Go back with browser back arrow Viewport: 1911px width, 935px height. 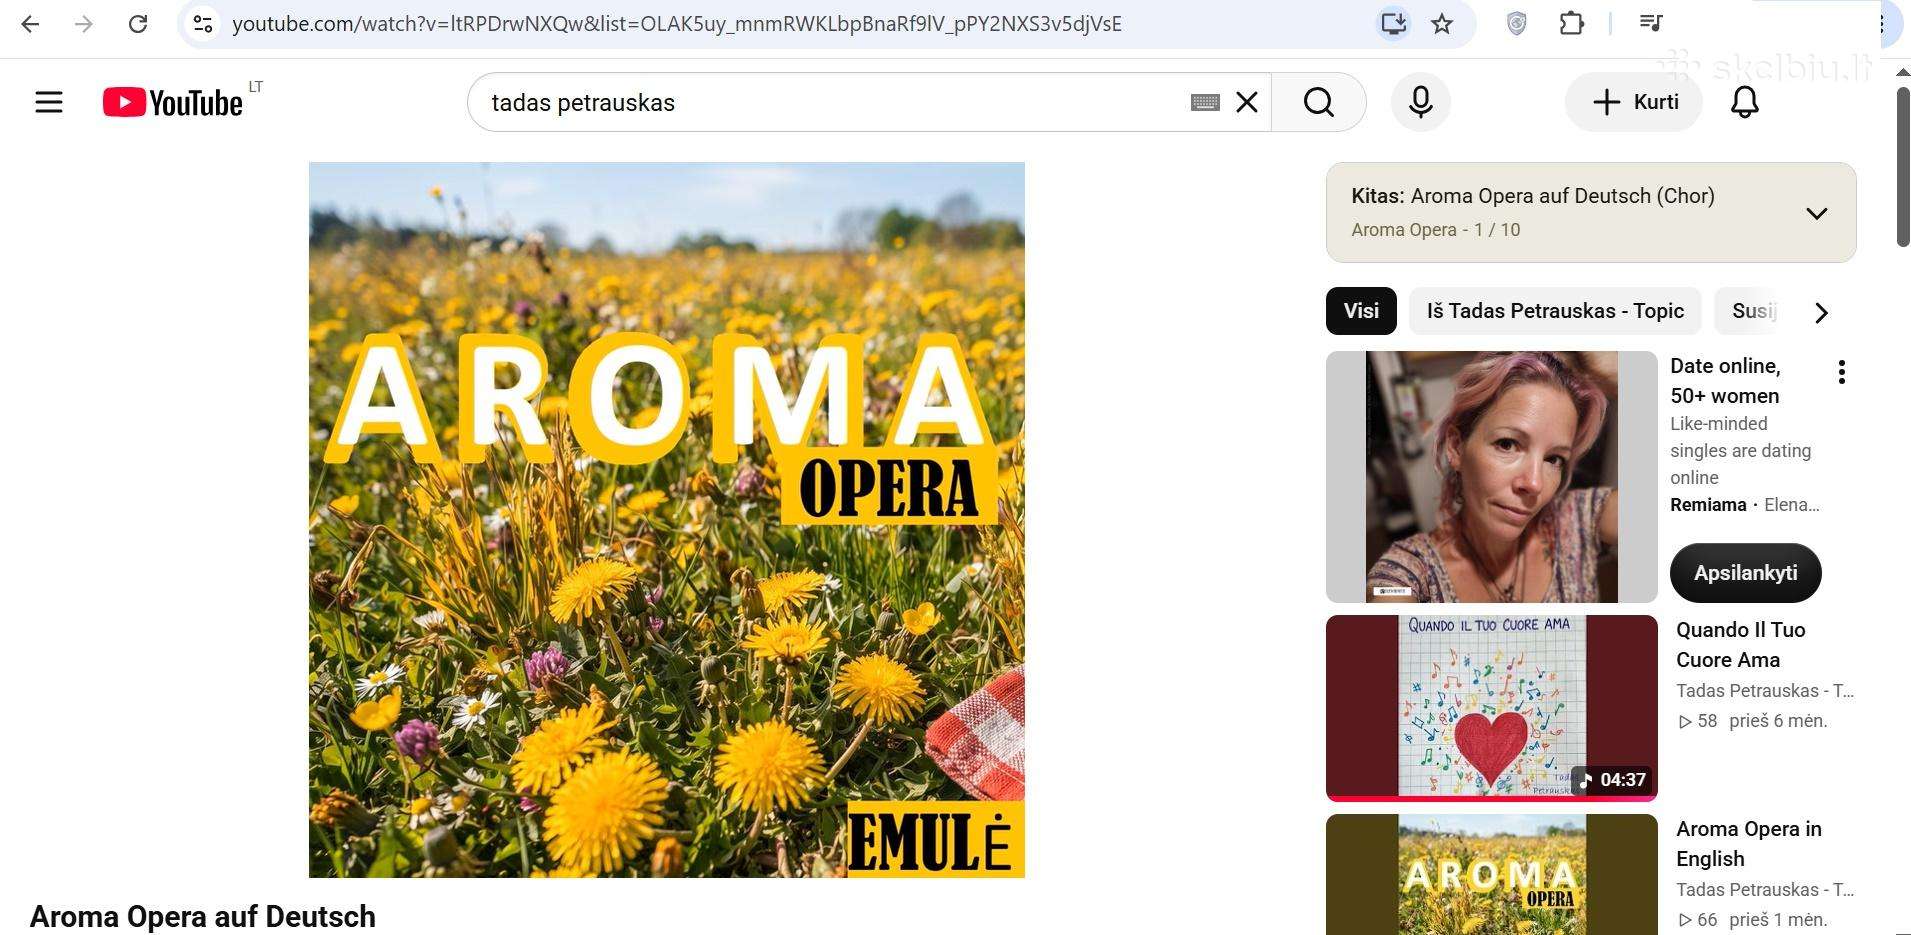pyautogui.click(x=30, y=24)
